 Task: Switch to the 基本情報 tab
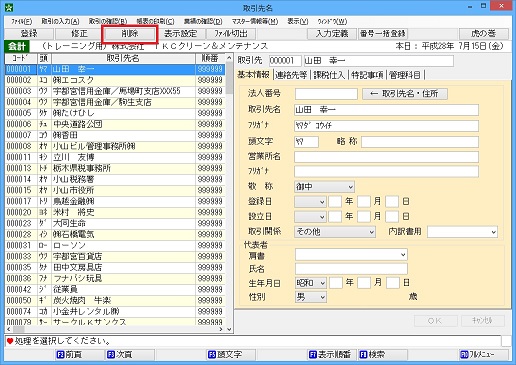click(254, 75)
